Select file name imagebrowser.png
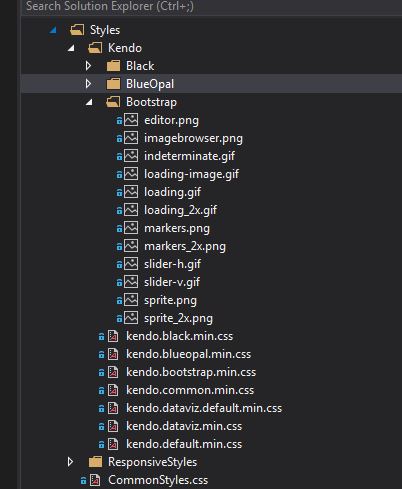 coord(193,138)
